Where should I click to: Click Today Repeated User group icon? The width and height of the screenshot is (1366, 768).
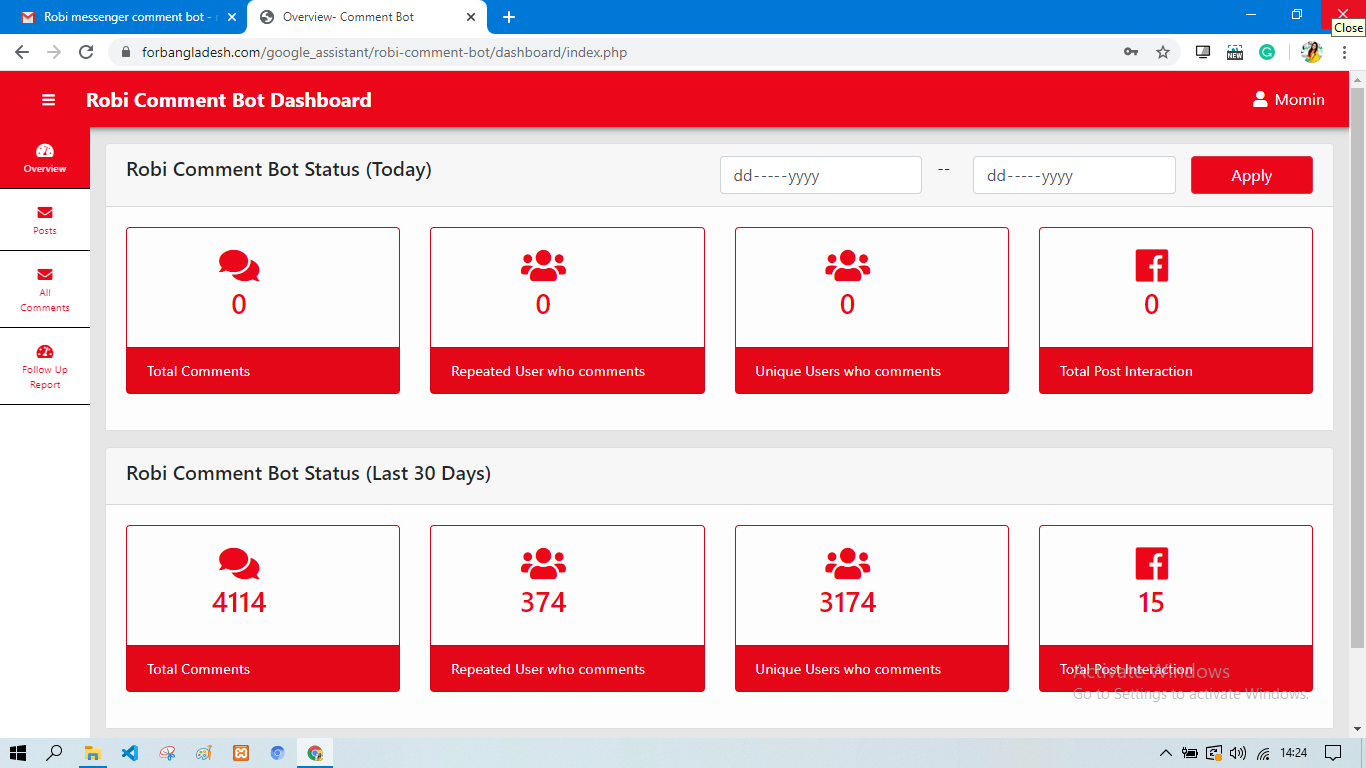pos(543,265)
